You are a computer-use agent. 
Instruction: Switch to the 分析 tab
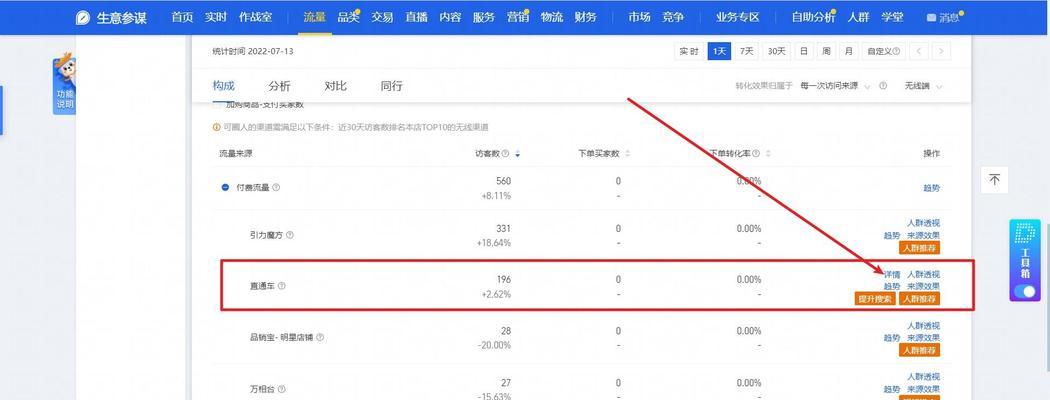279,86
